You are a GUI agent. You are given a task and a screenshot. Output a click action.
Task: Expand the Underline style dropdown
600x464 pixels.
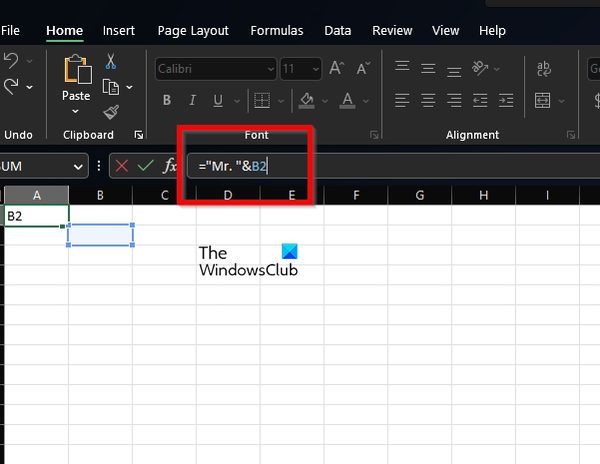tap(237, 101)
